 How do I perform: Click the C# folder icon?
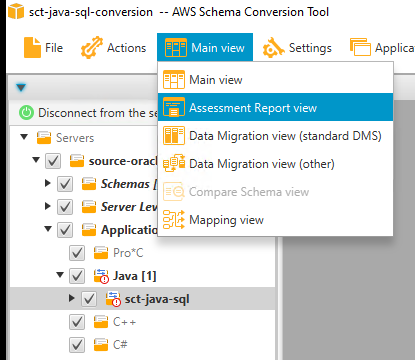click(x=101, y=345)
